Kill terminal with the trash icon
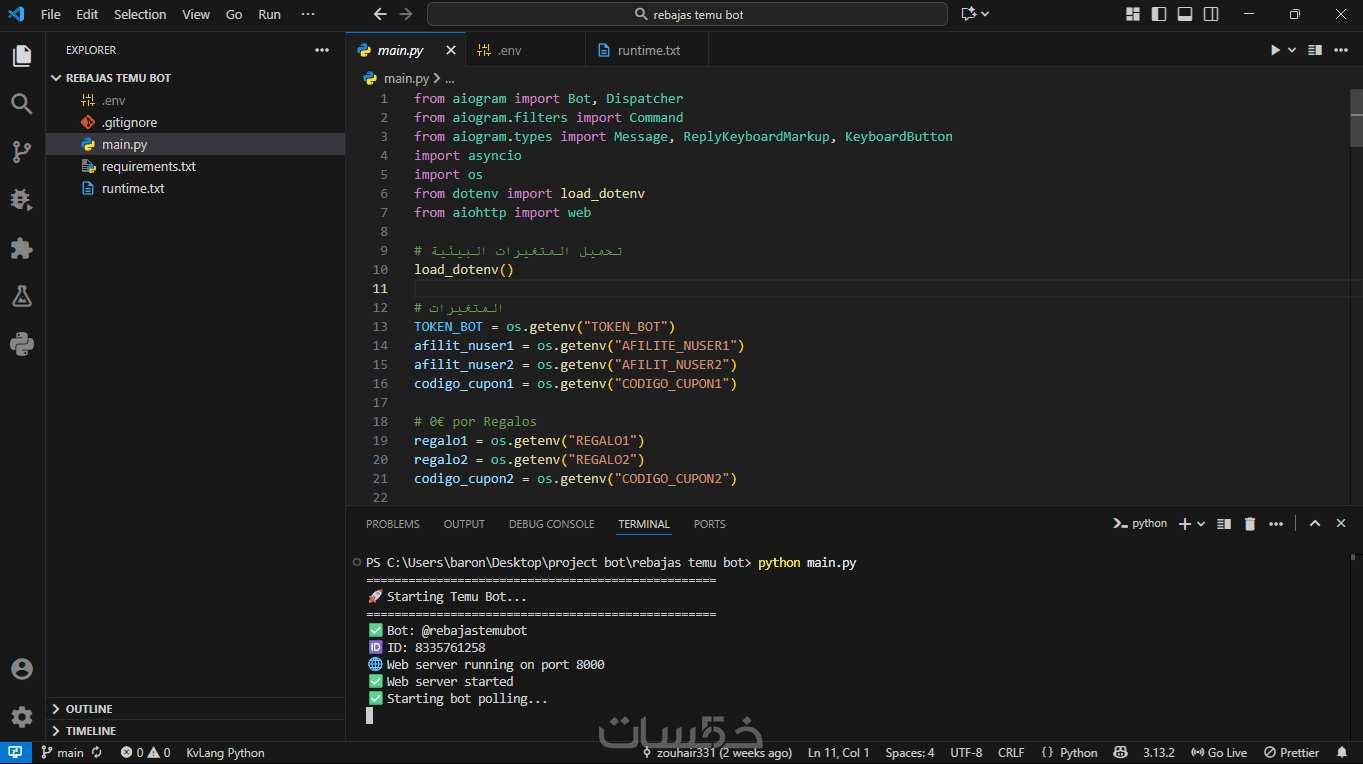 (x=1249, y=524)
